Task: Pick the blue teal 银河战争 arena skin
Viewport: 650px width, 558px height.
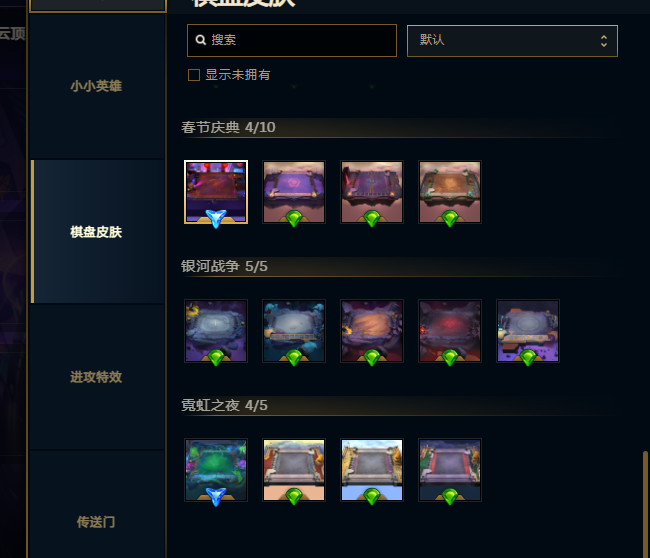Action: [x=294, y=331]
